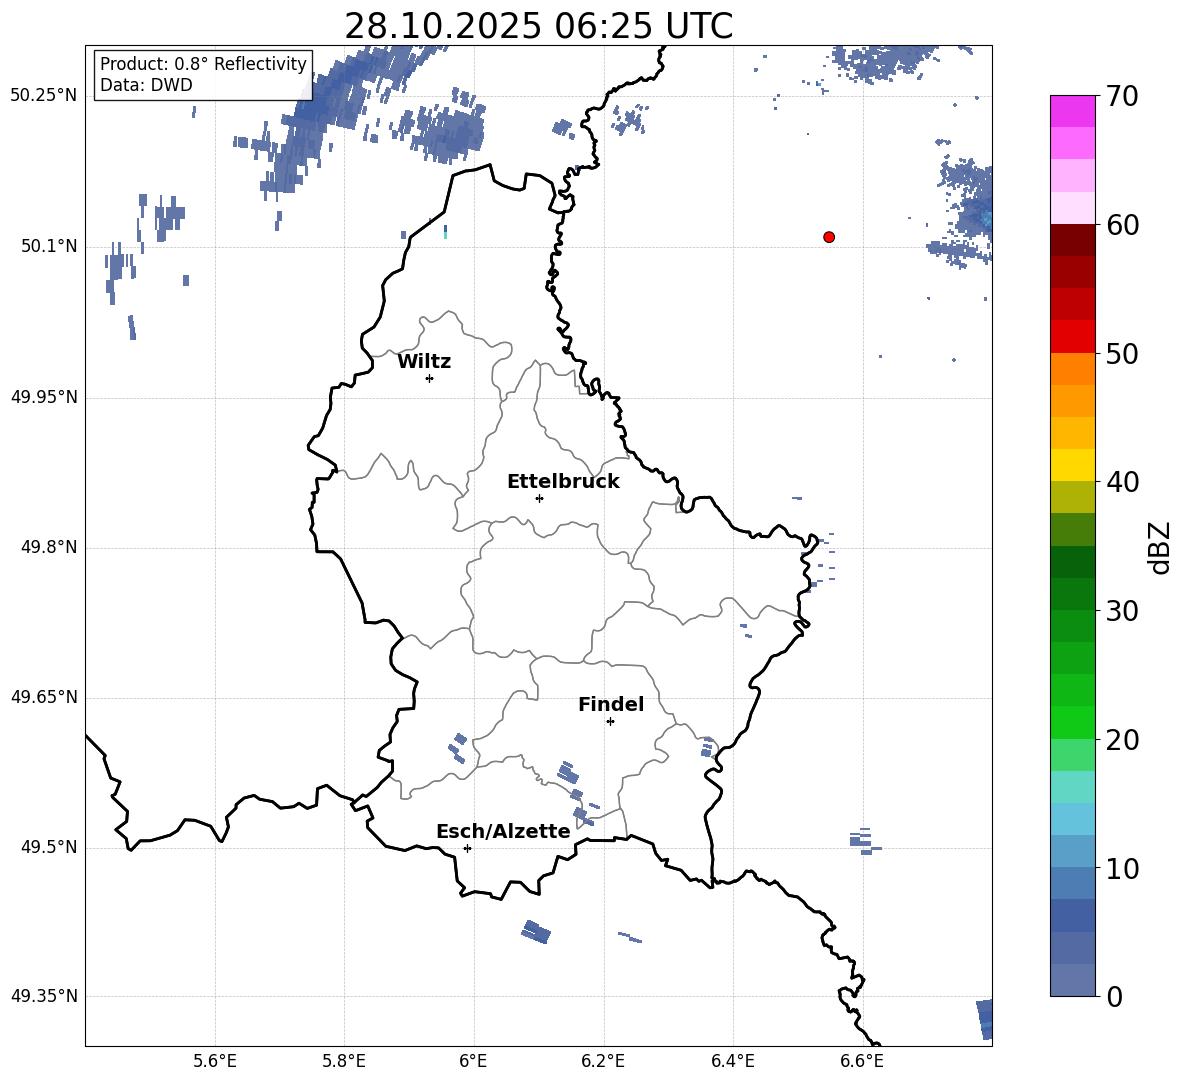Click the 60 tick on colorbar
Viewport: 1184px width, 1081px height.
click(1122, 225)
